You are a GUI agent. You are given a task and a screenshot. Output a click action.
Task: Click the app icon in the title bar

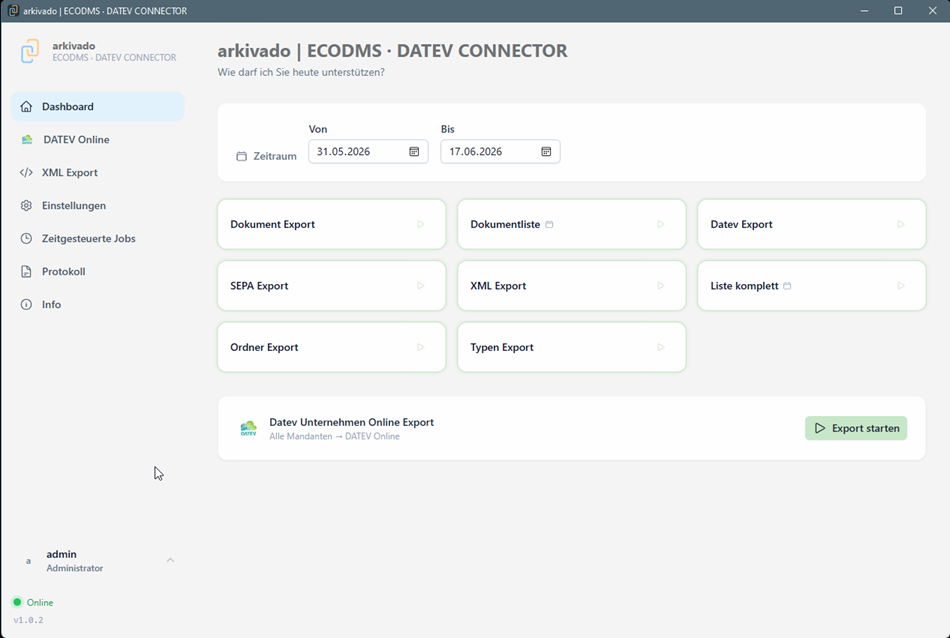coord(13,11)
